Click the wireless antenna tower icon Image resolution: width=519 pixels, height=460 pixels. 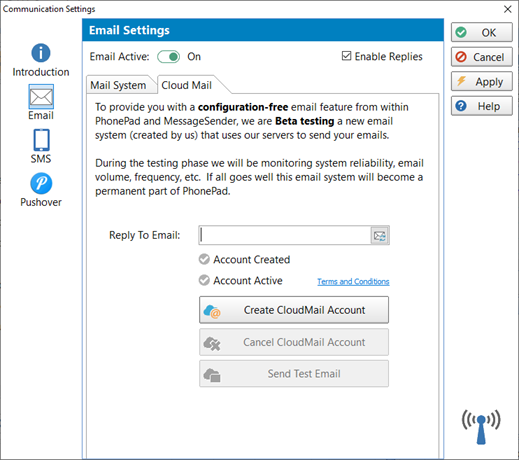coord(481,427)
